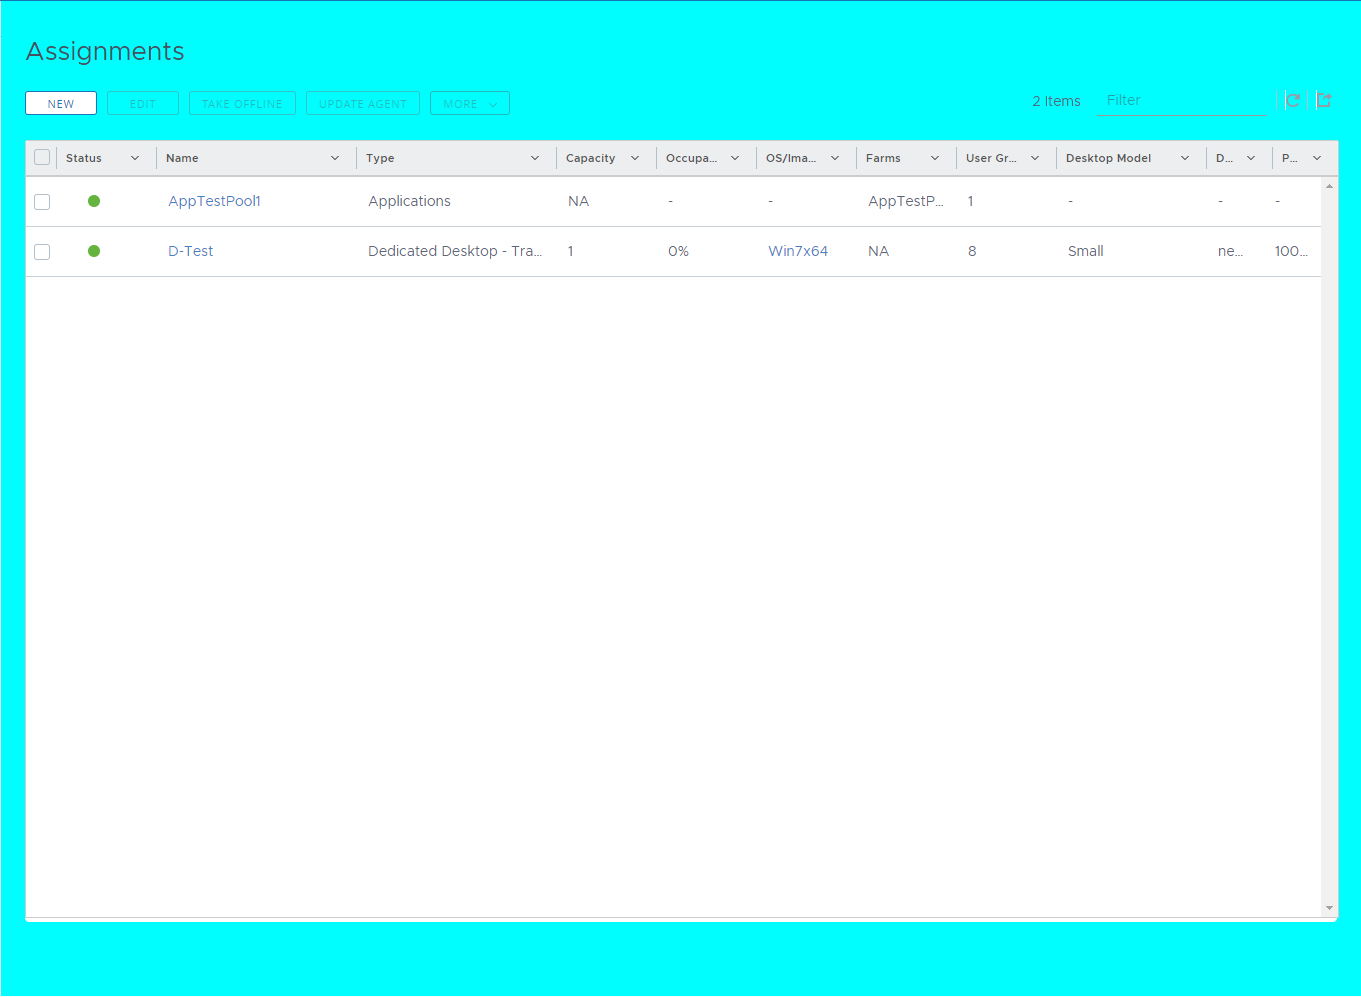The height and width of the screenshot is (997, 1361).
Task: Click the table's vertical scrollbar up arrow
Action: 1329,186
